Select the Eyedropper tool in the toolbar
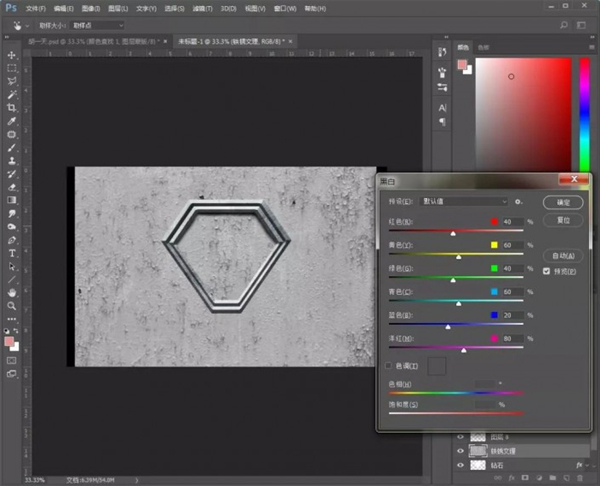This screenshot has height=486, width=600. coord(12,120)
